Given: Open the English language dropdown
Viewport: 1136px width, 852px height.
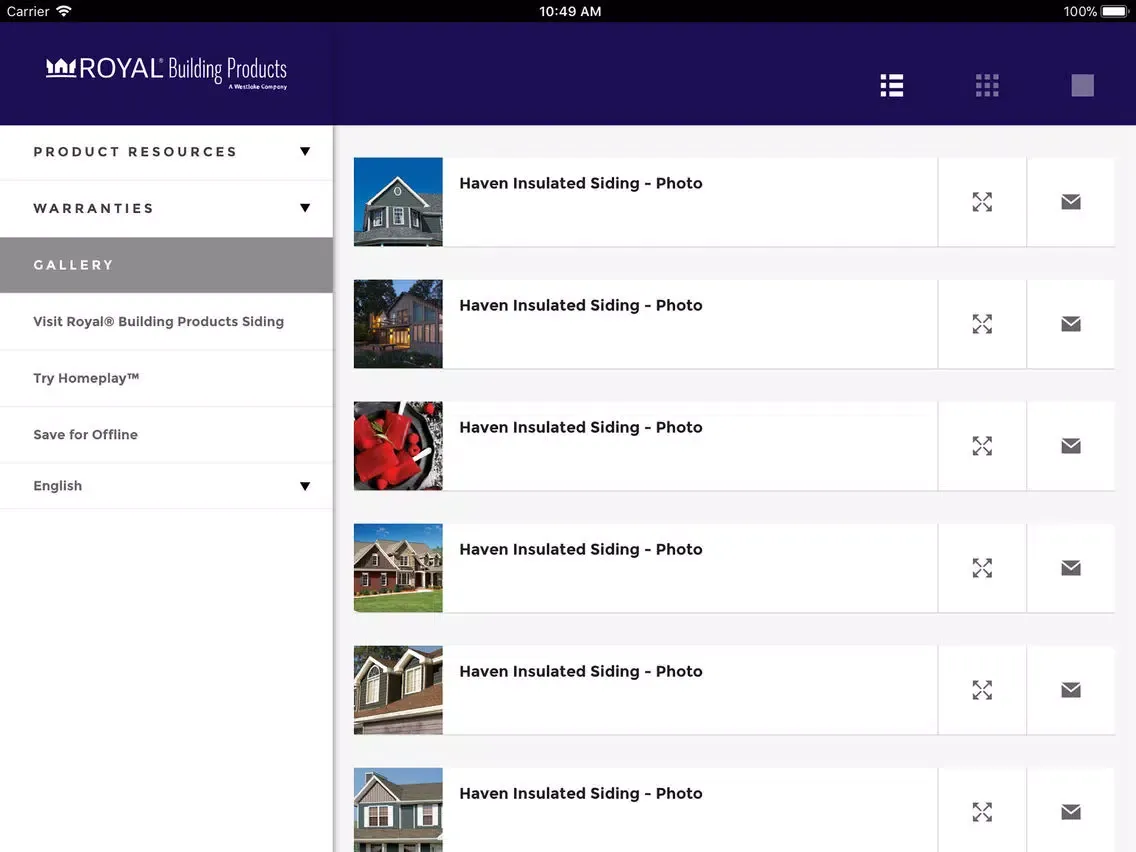Looking at the screenshot, I should [x=167, y=486].
